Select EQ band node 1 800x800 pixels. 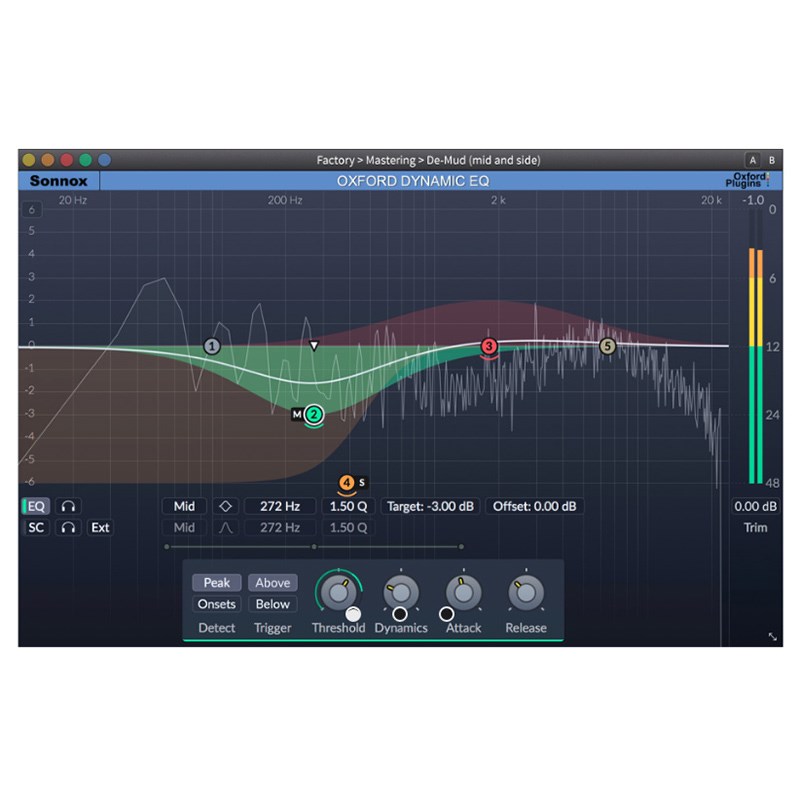[212, 346]
